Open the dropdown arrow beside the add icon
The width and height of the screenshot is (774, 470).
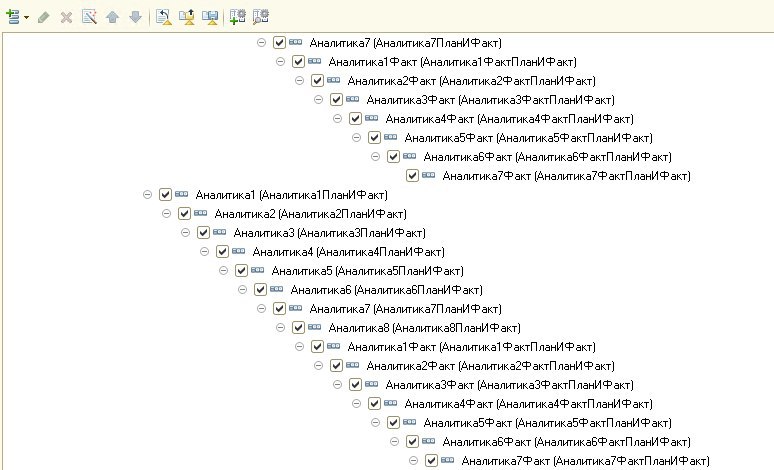[x=26, y=17]
